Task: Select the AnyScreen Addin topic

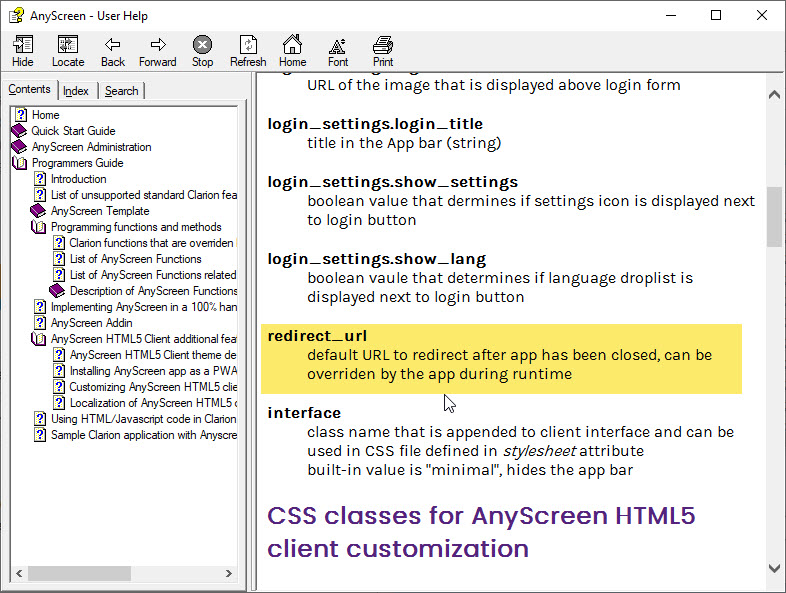Action: point(91,323)
